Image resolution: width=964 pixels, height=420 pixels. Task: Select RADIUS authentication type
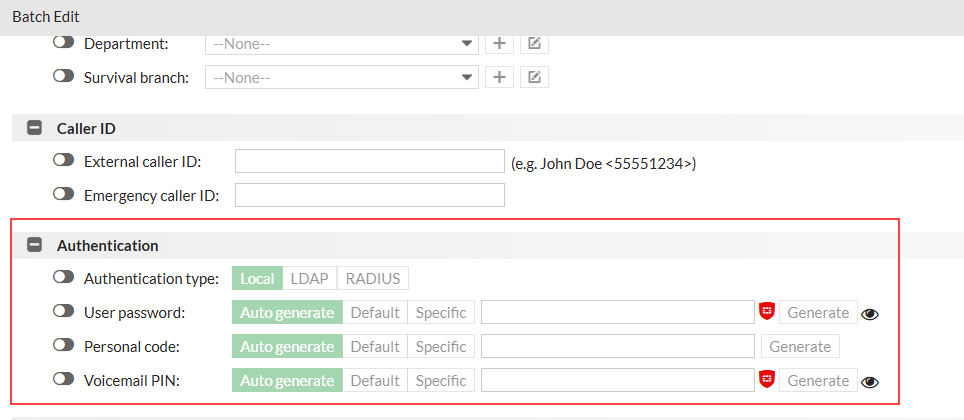click(x=373, y=278)
